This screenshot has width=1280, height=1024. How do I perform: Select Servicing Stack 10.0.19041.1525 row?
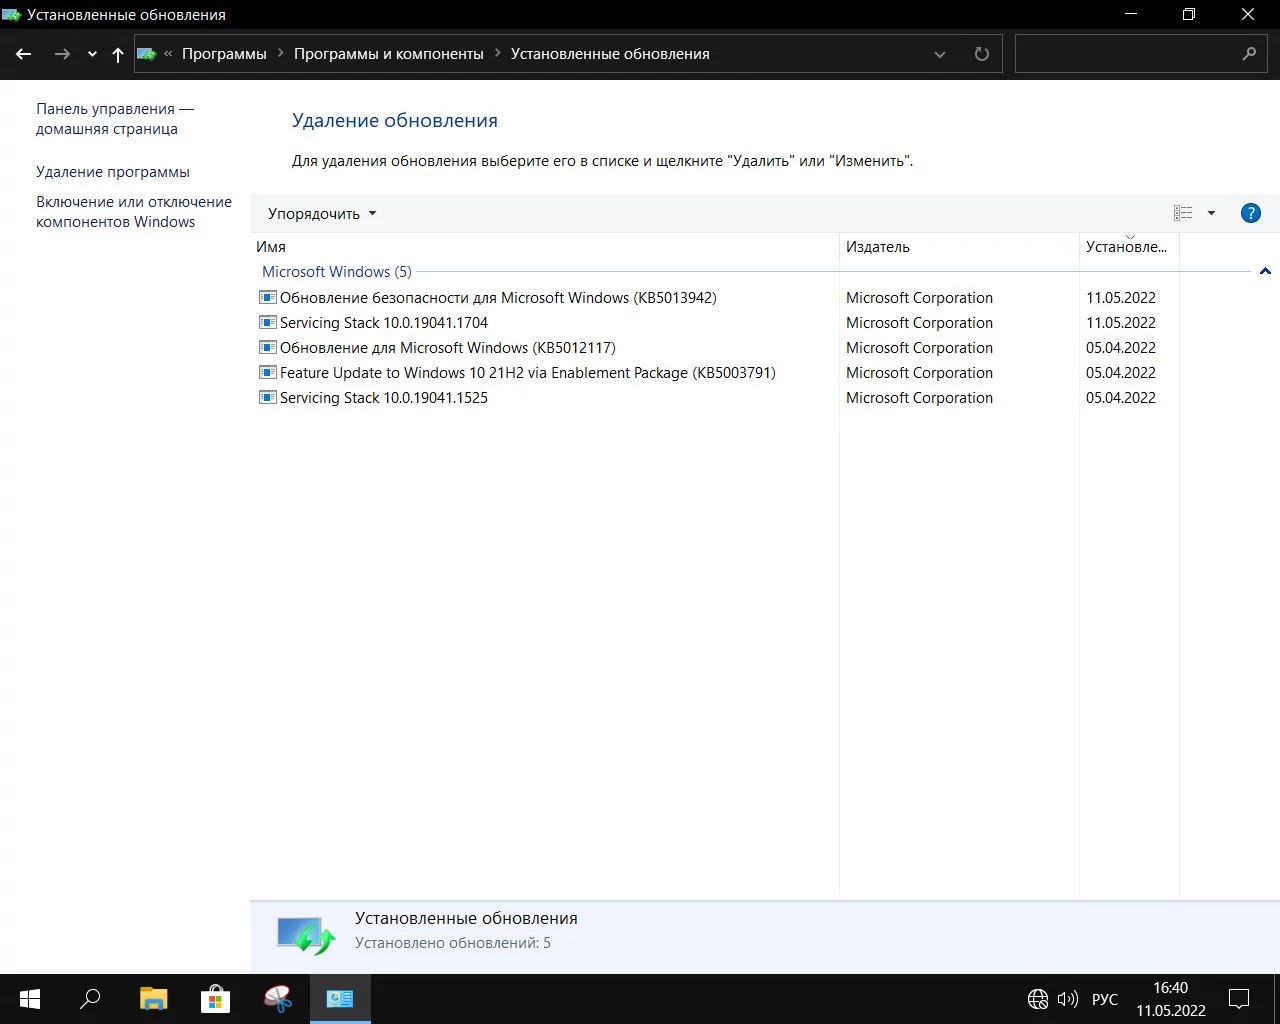pyautogui.click(x=715, y=398)
